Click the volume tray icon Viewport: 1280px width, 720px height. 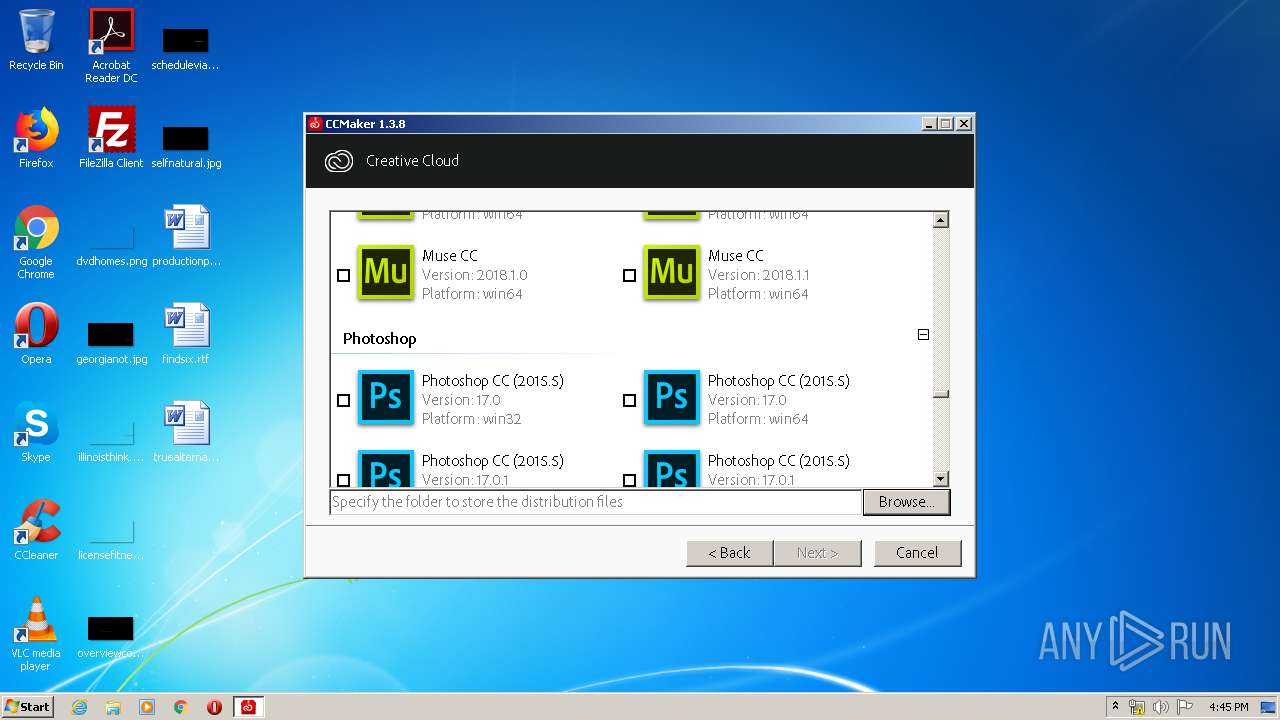[1161, 707]
